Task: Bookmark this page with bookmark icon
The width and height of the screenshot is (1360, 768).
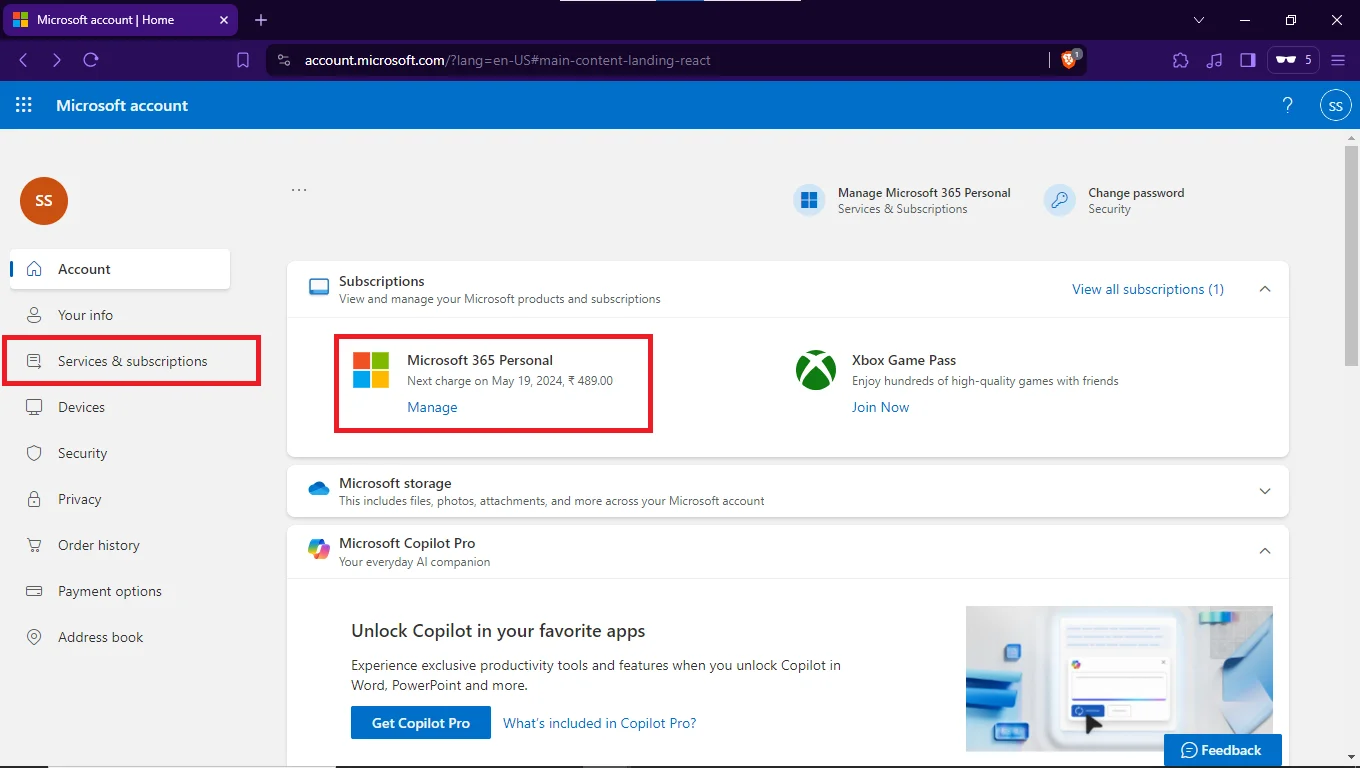Action: coord(243,60)
